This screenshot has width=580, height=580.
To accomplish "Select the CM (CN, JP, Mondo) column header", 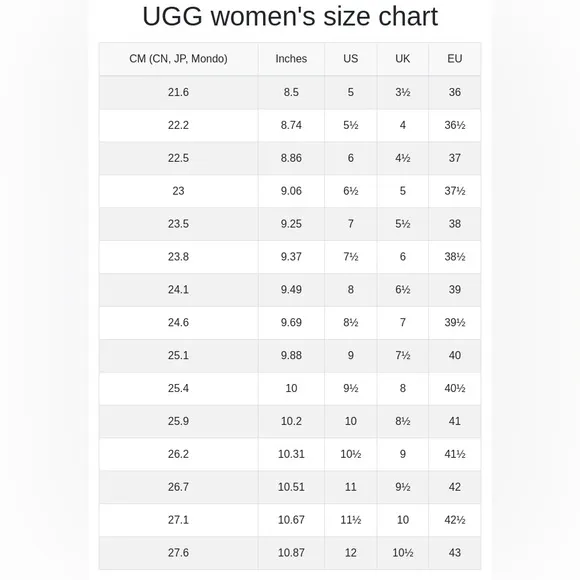I will pos(178,59).
